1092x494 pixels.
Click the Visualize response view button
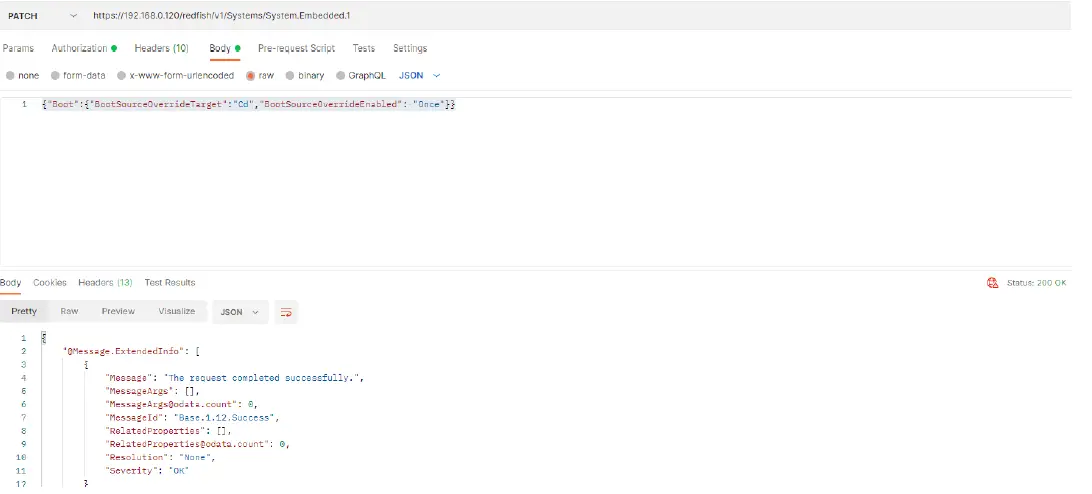tap(176, 312)
